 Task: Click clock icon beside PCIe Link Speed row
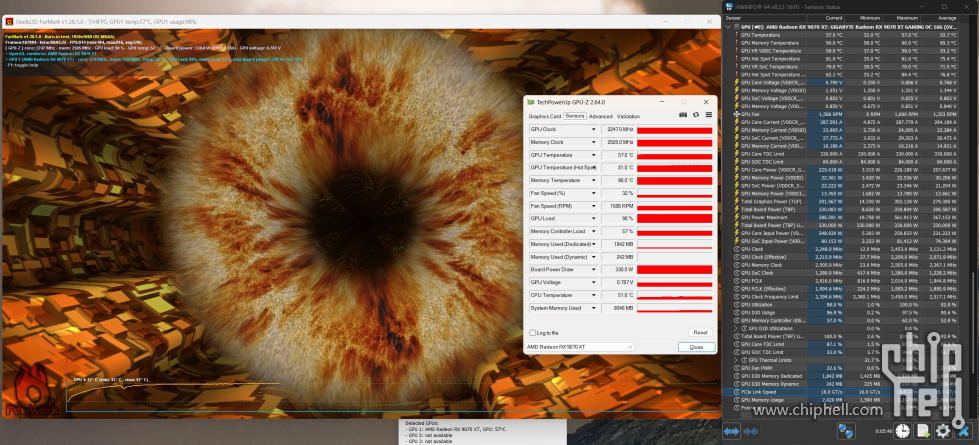click(x=737, y=392)
